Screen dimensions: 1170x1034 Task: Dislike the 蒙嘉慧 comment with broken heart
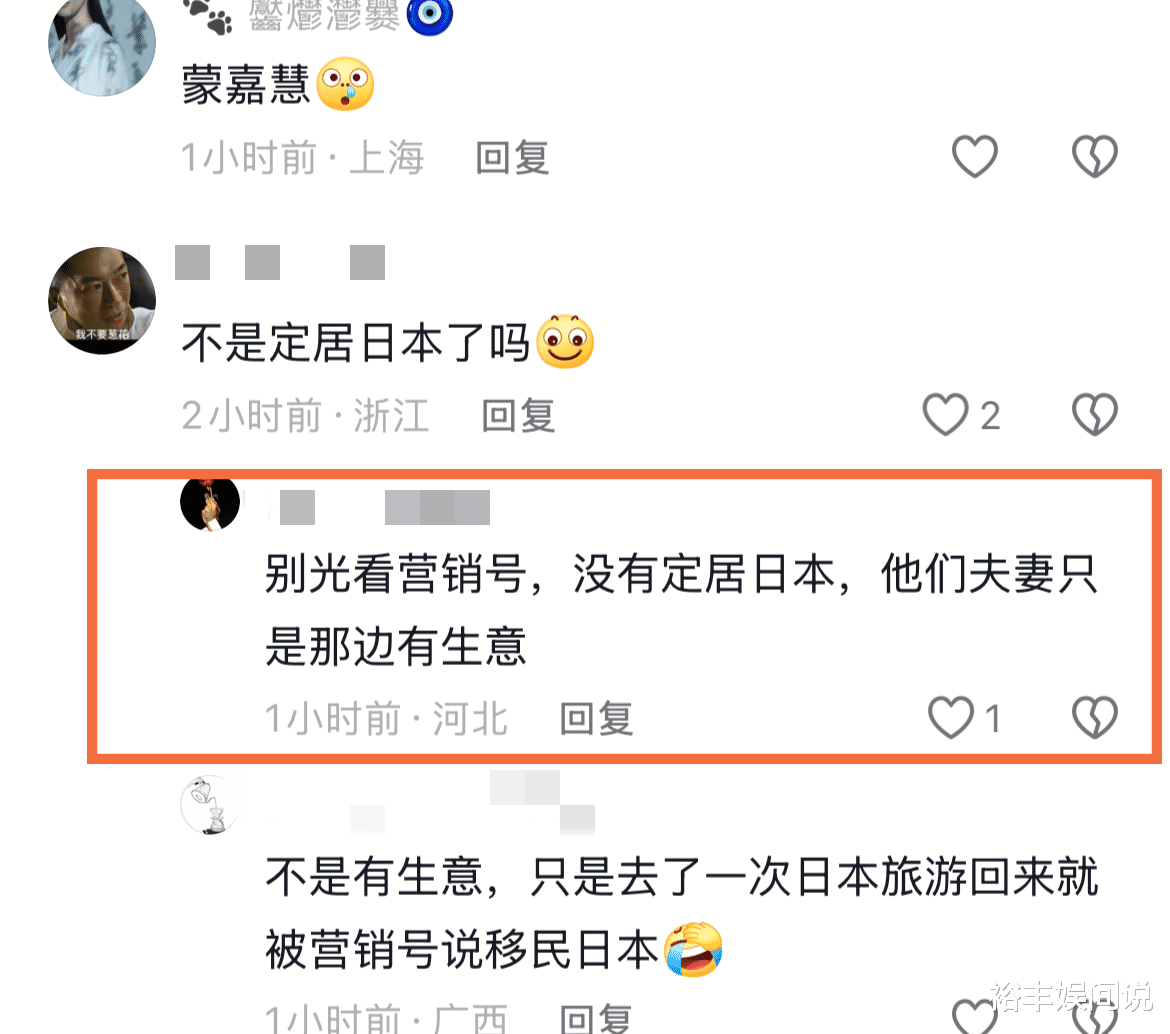pyautogui.click(x=1095, y=157)
